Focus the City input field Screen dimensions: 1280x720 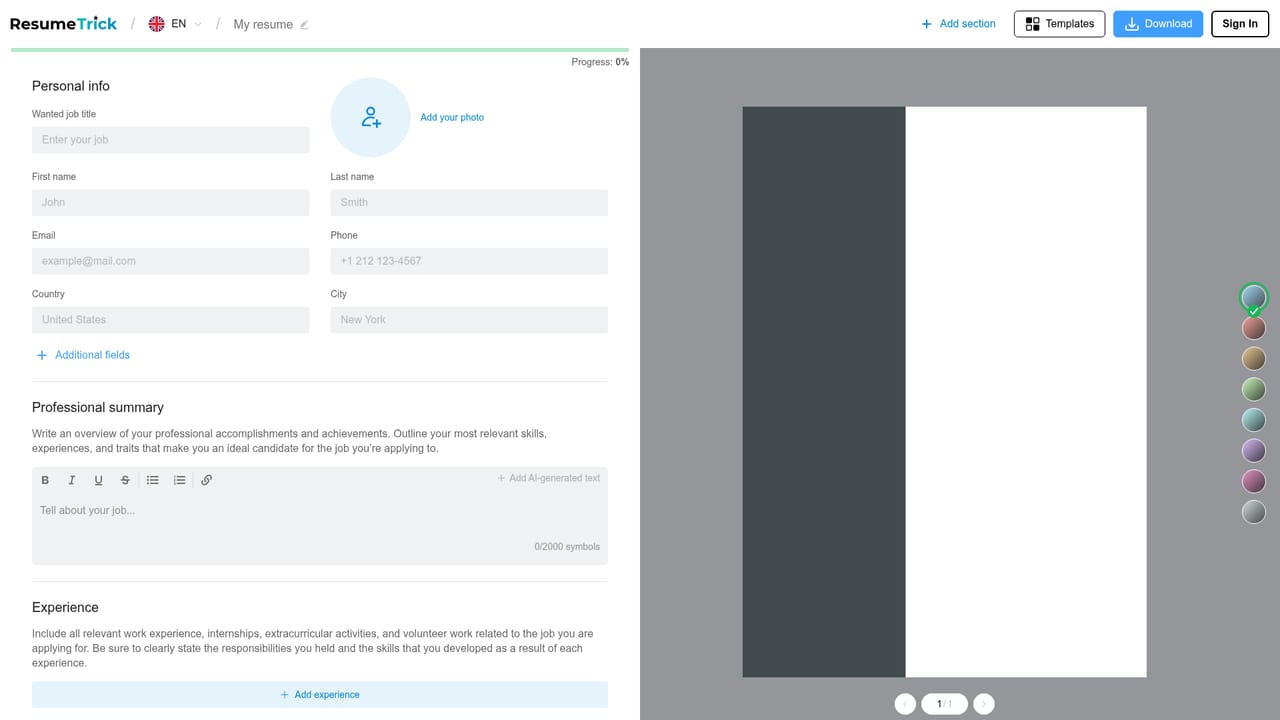pyautogui.click(x=469, y=320)
